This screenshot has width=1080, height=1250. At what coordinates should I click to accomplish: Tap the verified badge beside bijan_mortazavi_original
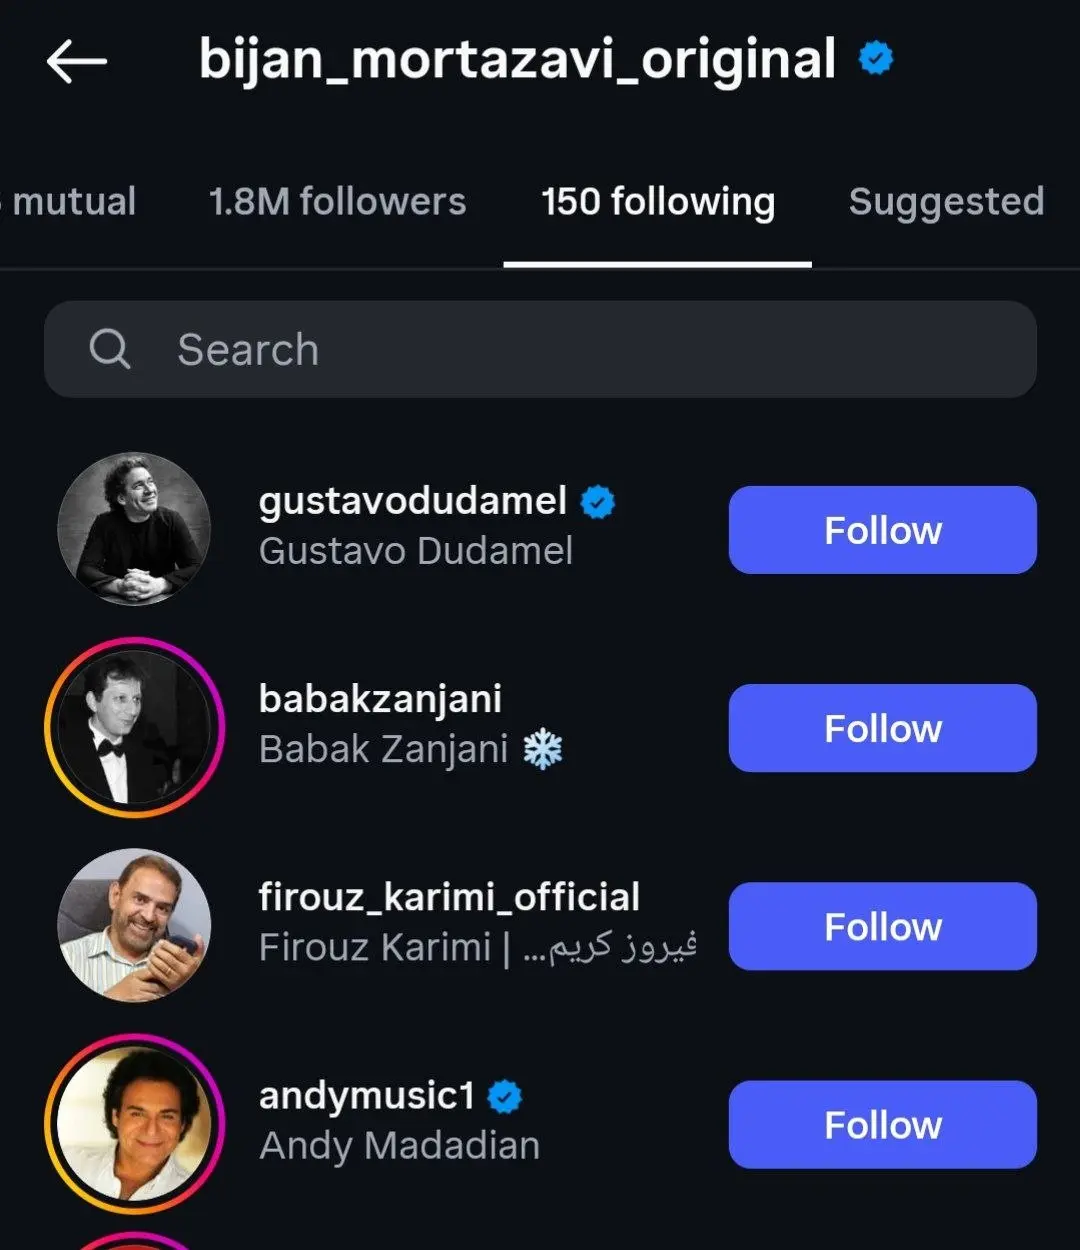(876, 59)
